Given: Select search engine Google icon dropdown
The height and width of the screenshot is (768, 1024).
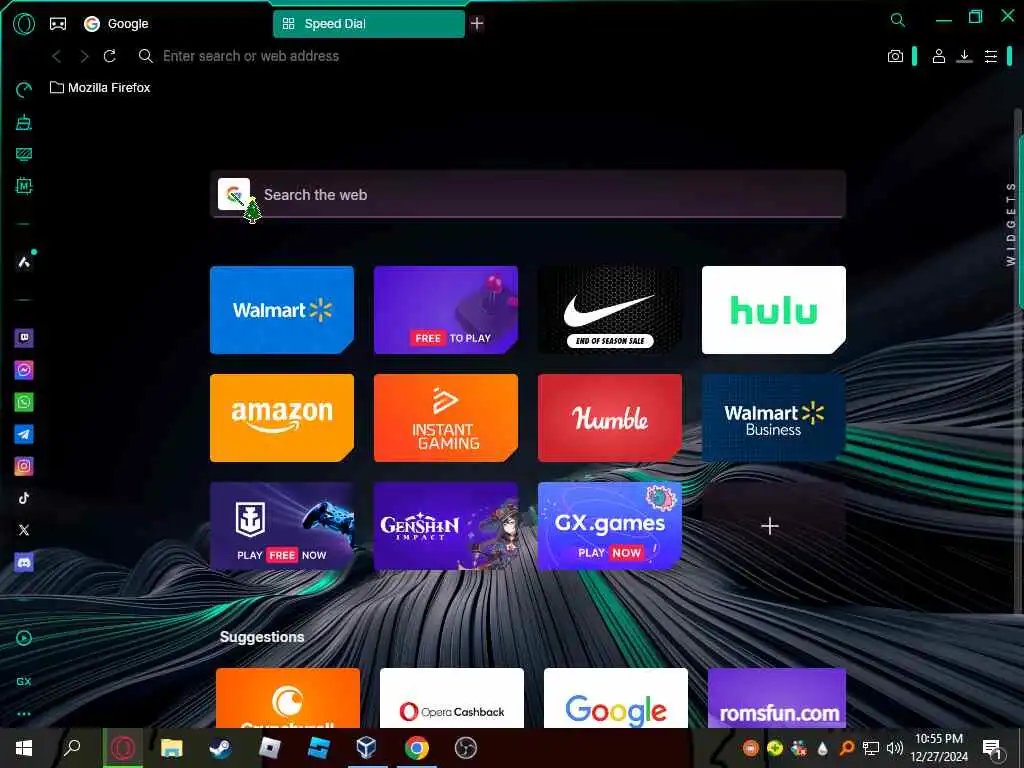Looking at the screenshot, I should pos(234,194).
